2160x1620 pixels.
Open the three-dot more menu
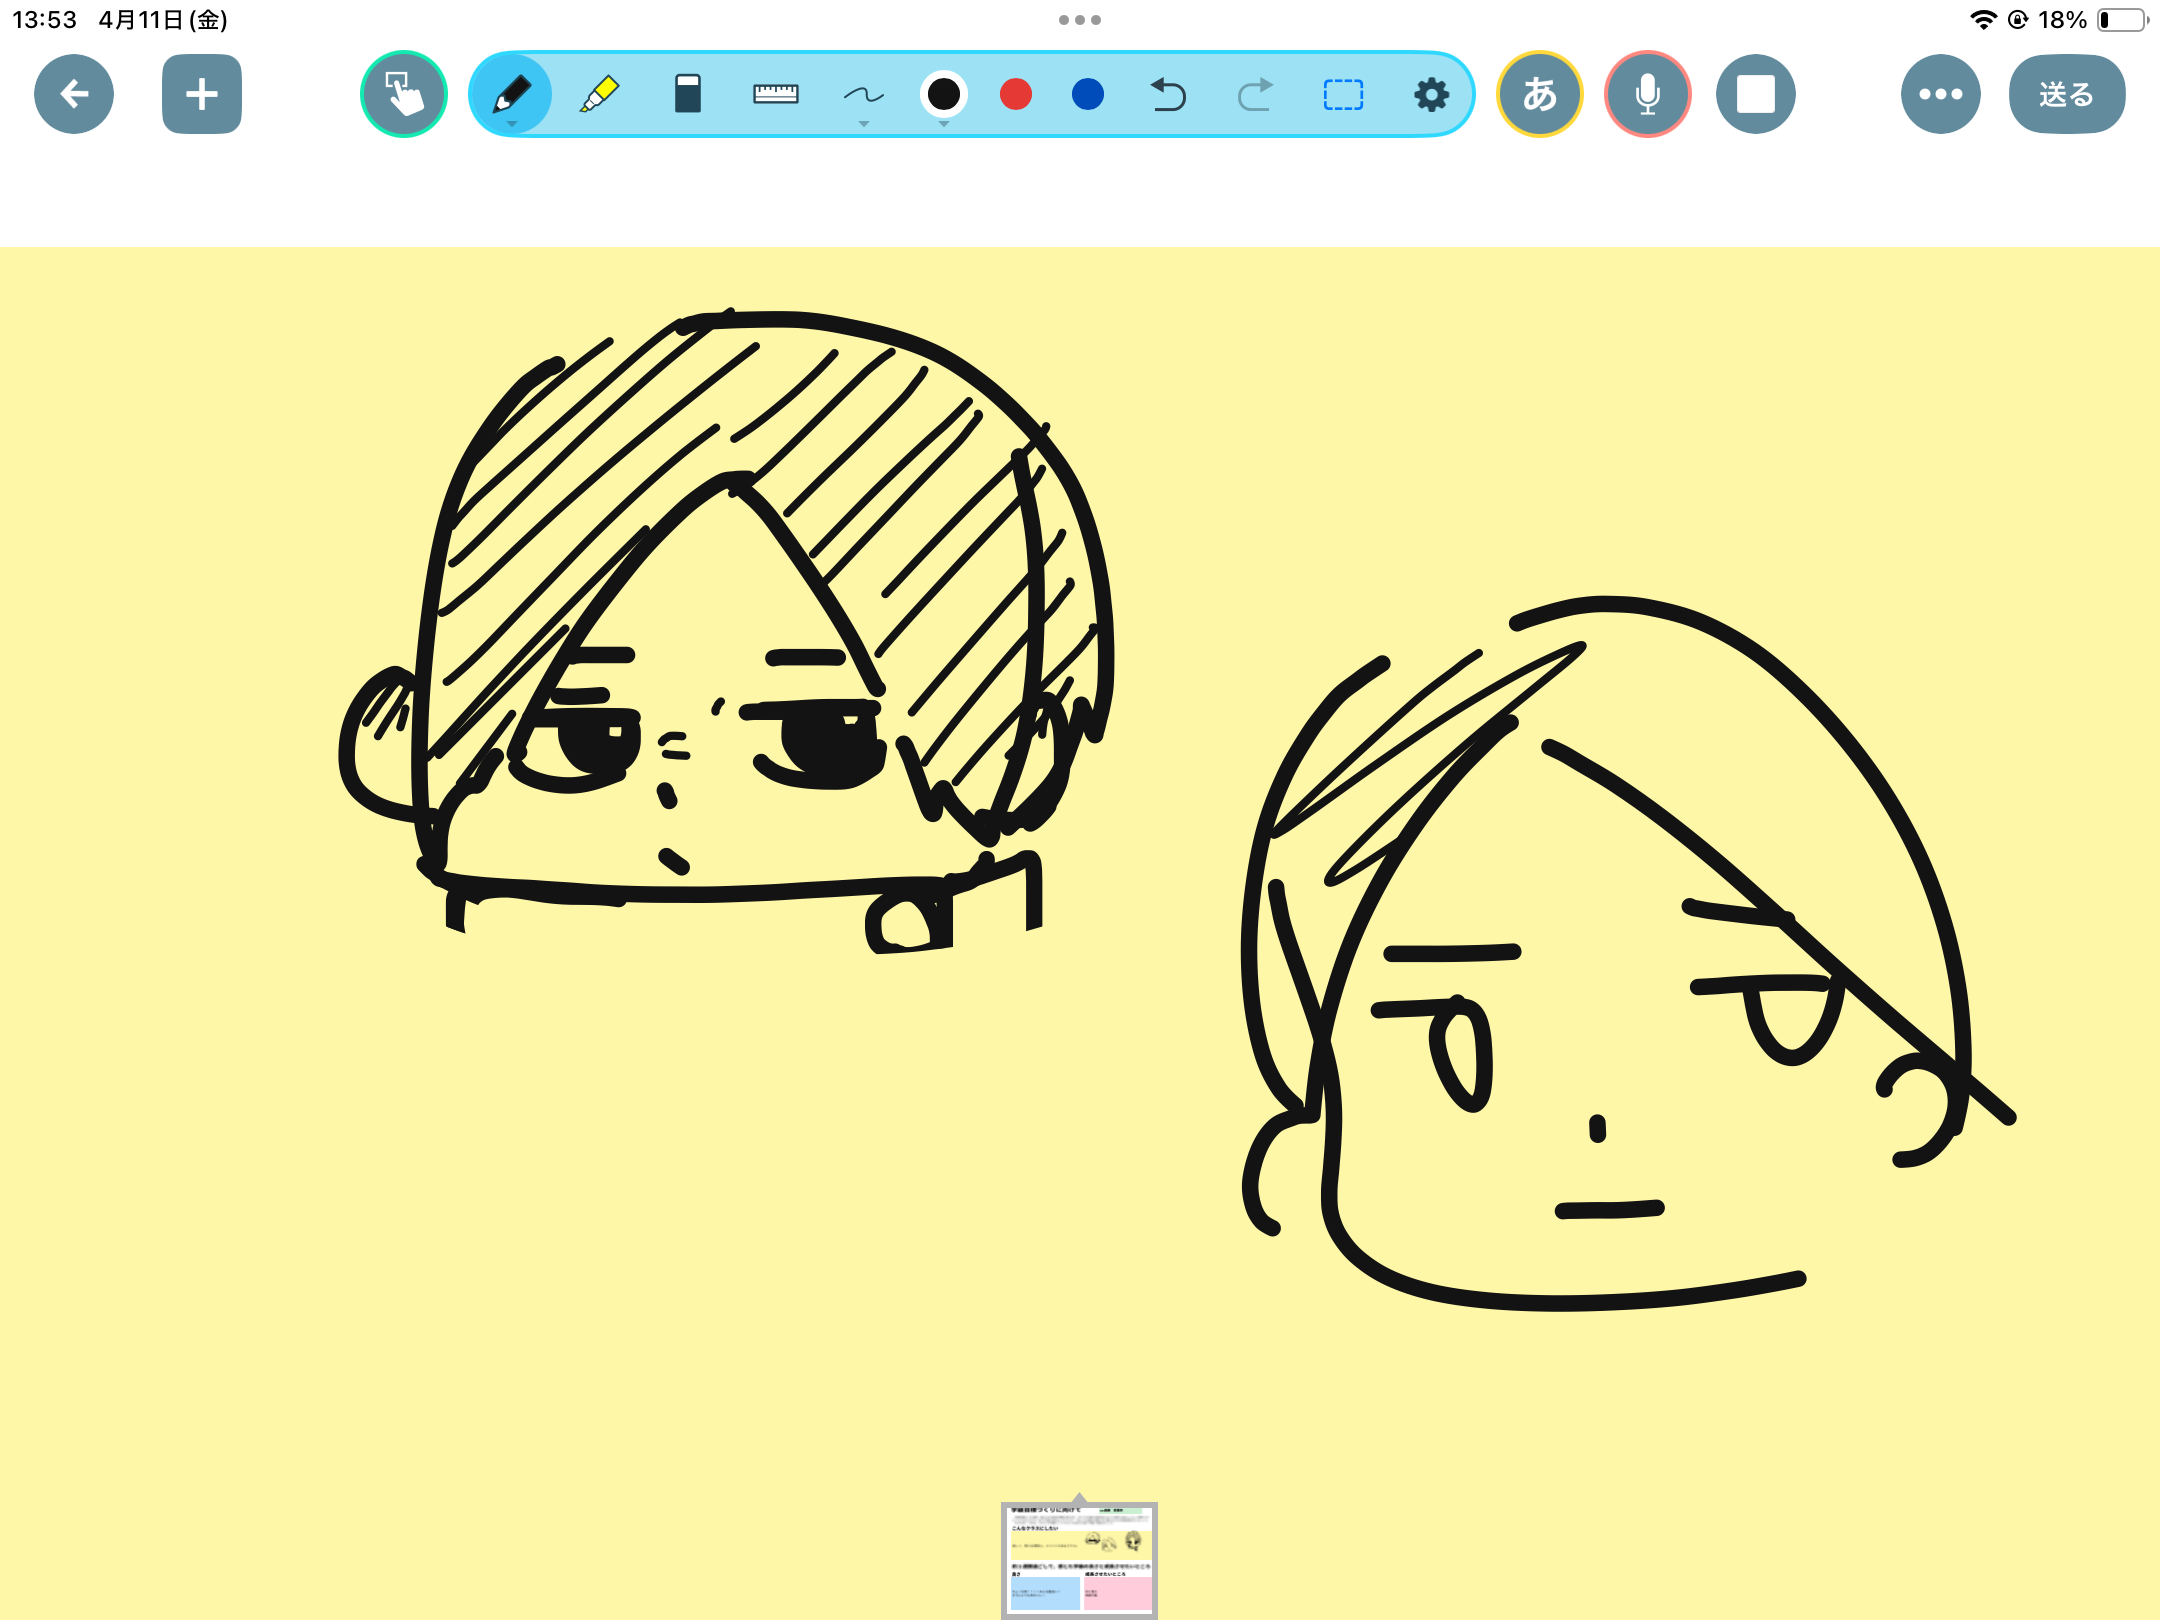[x=1940, y=94]
